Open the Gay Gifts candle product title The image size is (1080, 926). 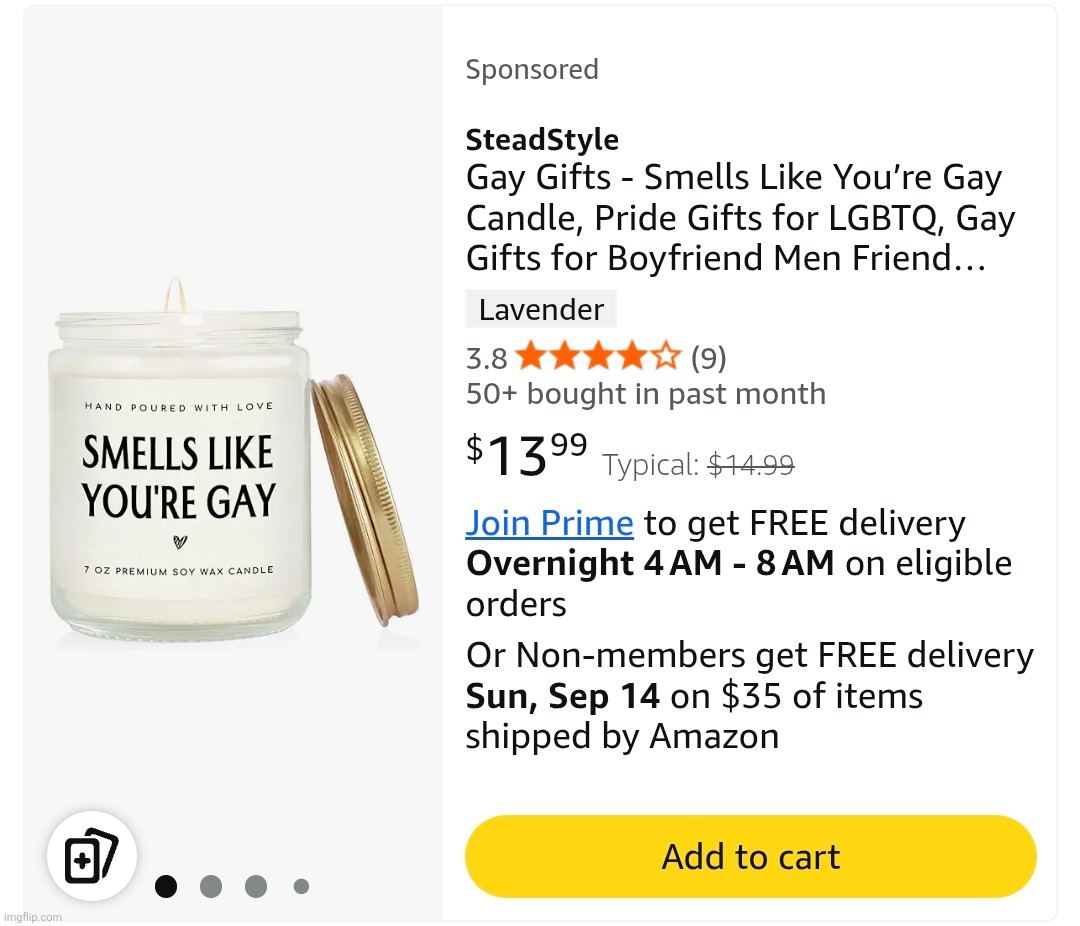coord(735,218)
